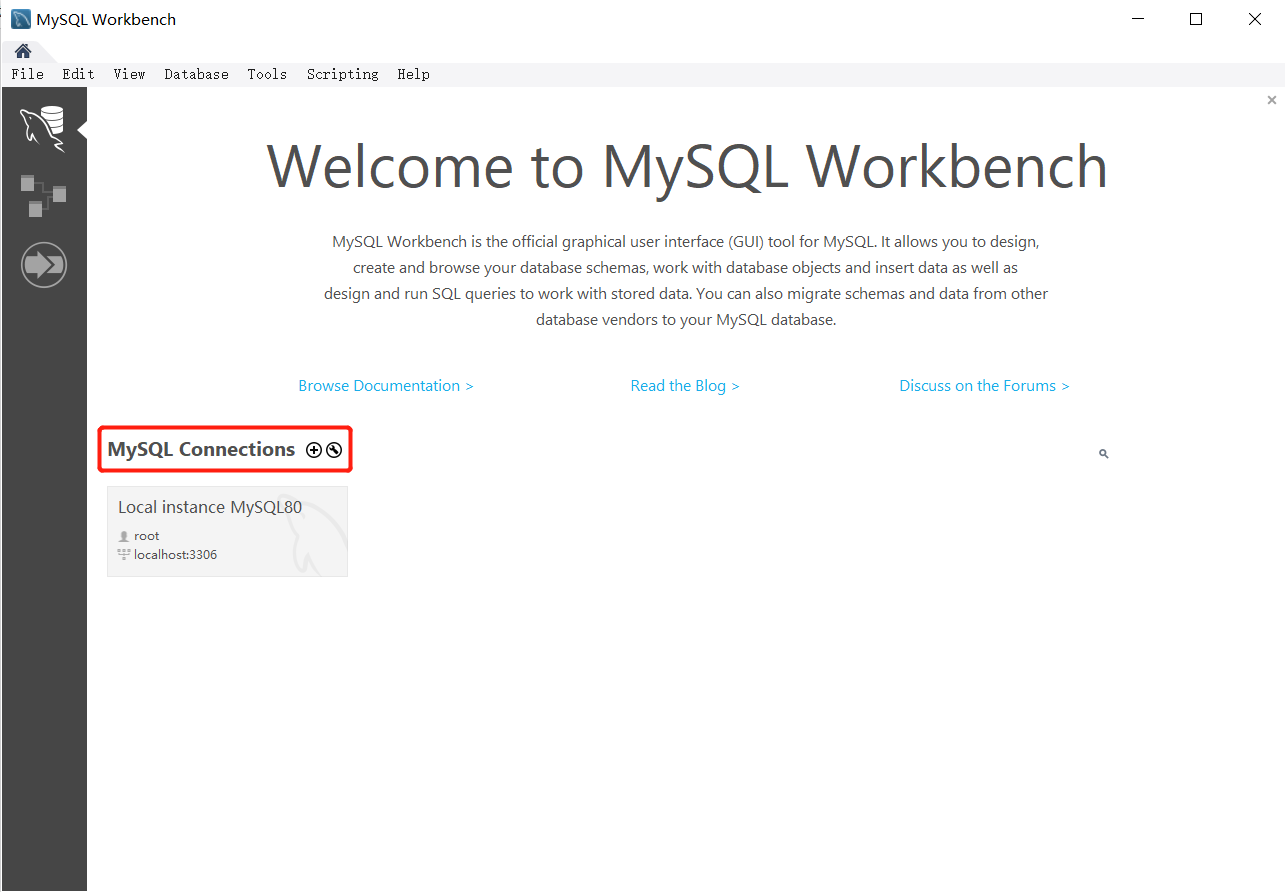Image resolution: width=1286 pixels, height=892 pixels.
Task: Add a new MySQL connection plus icon
Action: click(314, 450)
